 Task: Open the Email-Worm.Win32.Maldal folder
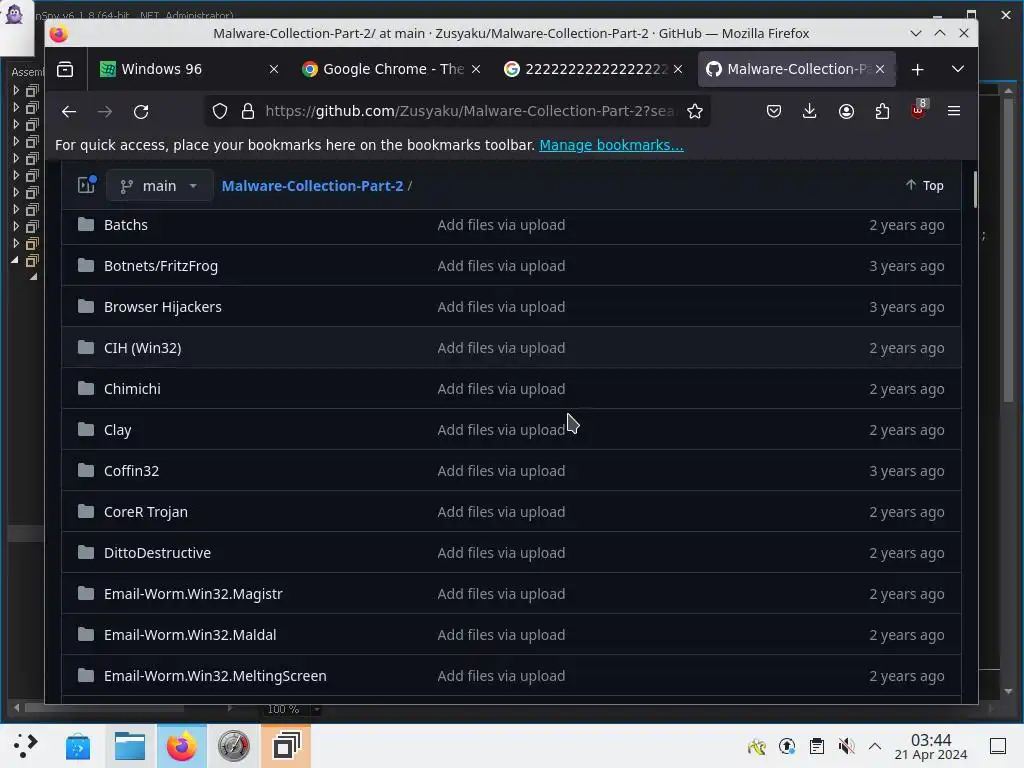tap(190, 635)
